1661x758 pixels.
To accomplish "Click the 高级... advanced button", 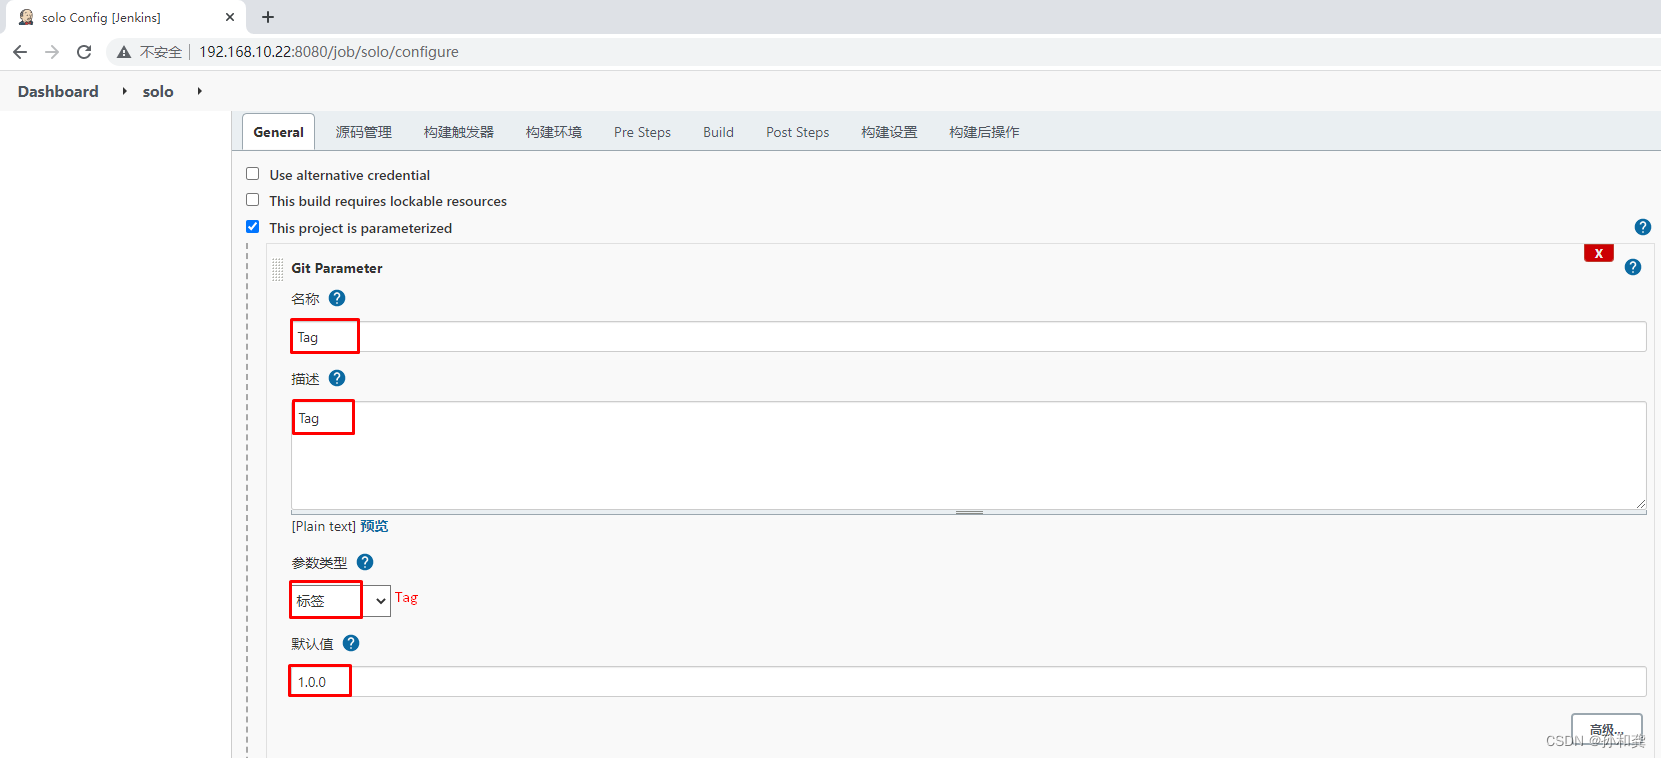I will coord(1606,730).
